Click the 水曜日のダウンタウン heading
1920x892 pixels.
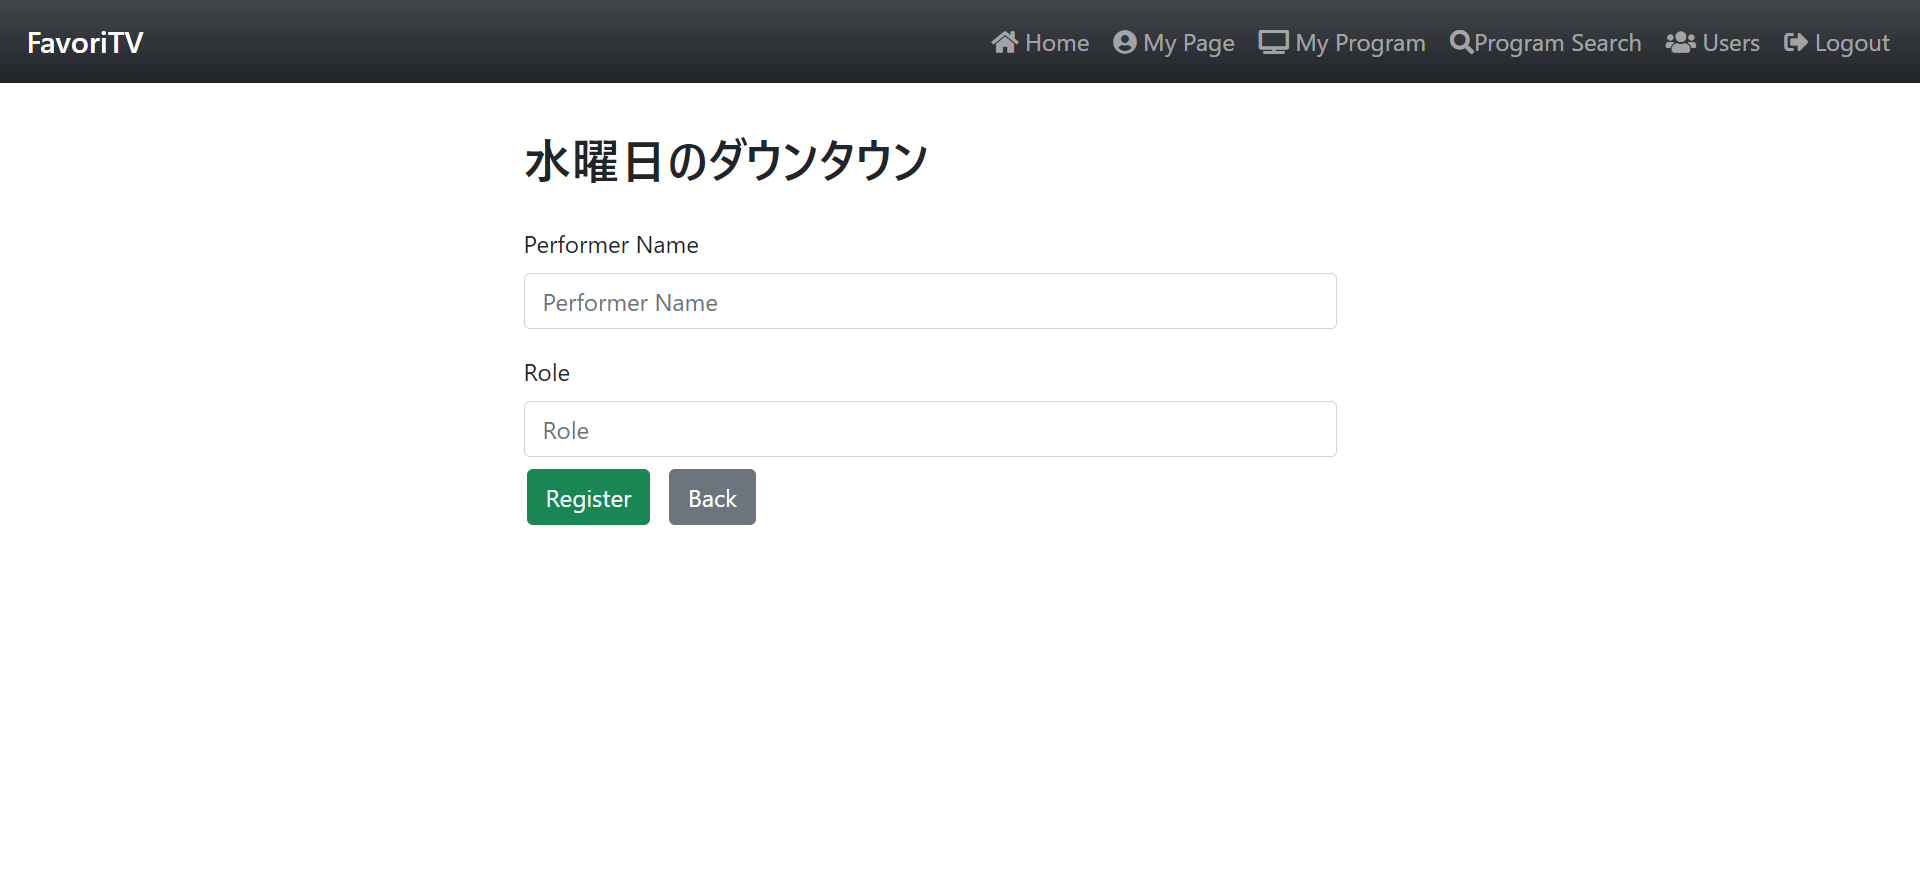(x=727, y=161)
